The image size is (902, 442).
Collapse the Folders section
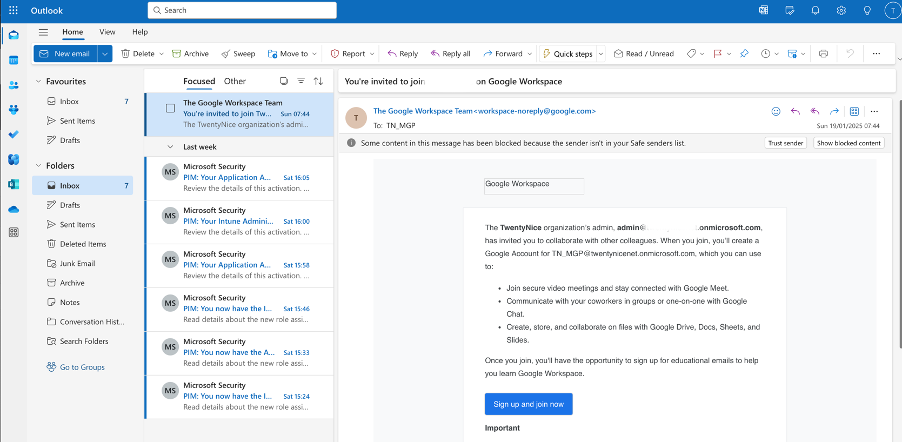pos(39,166)
